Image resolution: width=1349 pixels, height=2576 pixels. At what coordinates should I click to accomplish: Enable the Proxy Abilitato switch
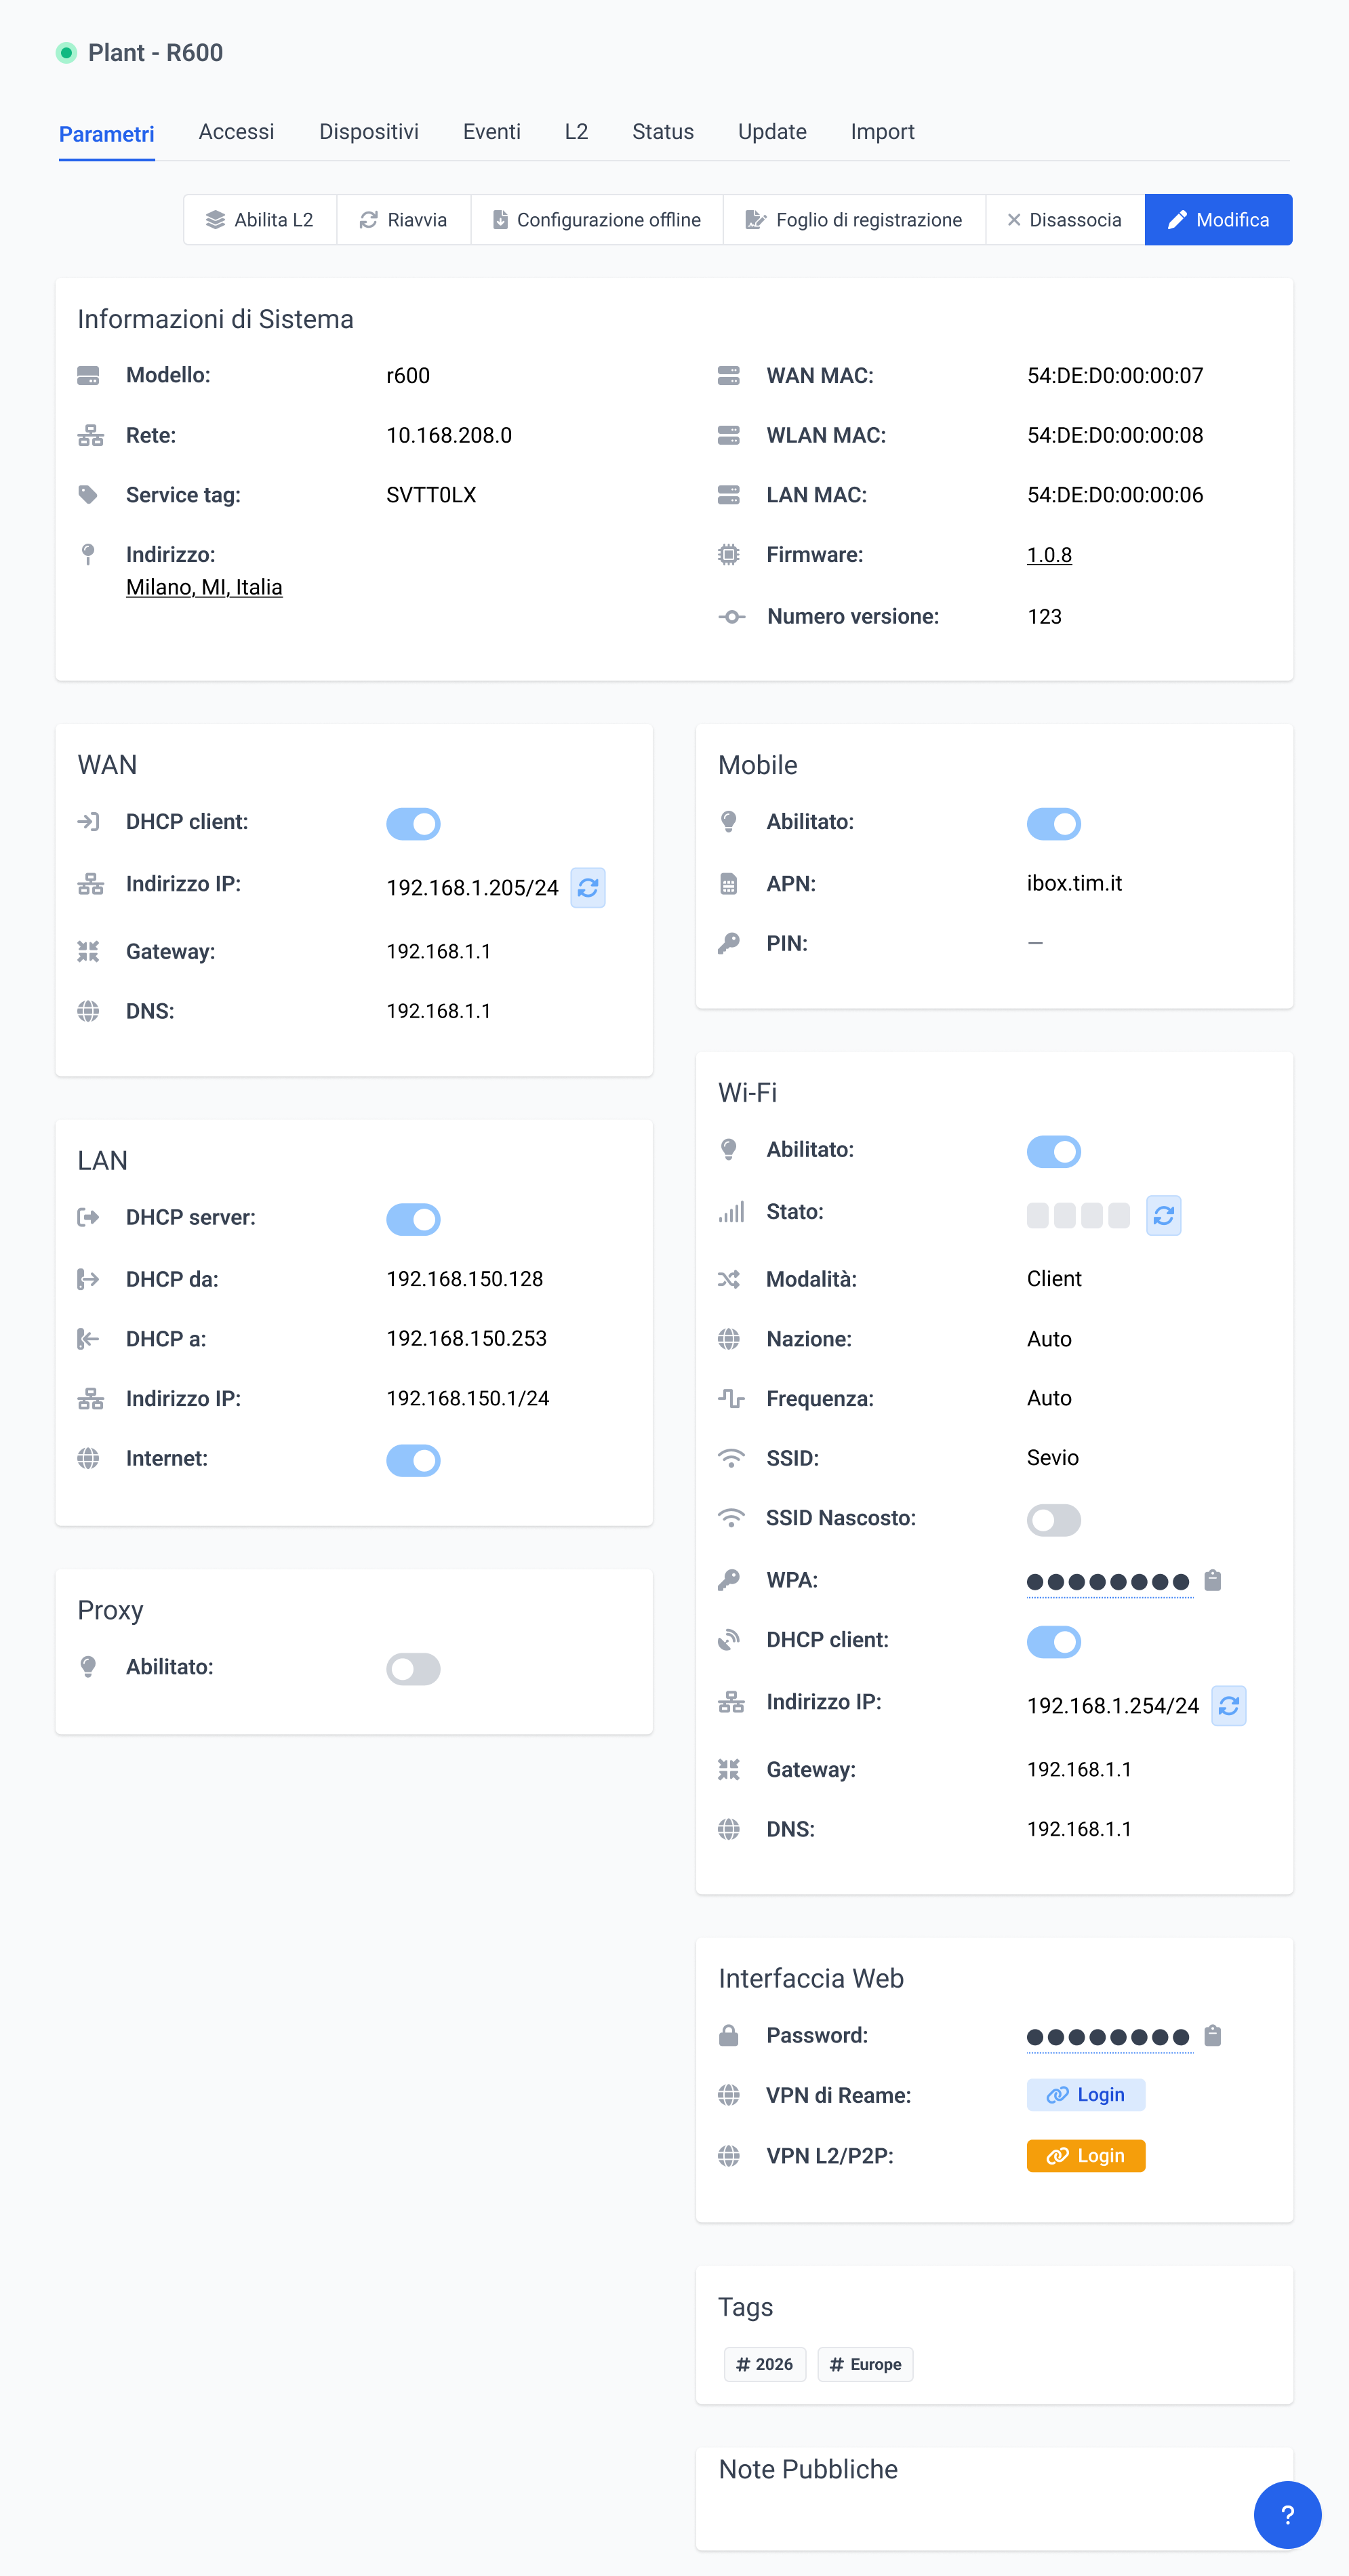413,1668
